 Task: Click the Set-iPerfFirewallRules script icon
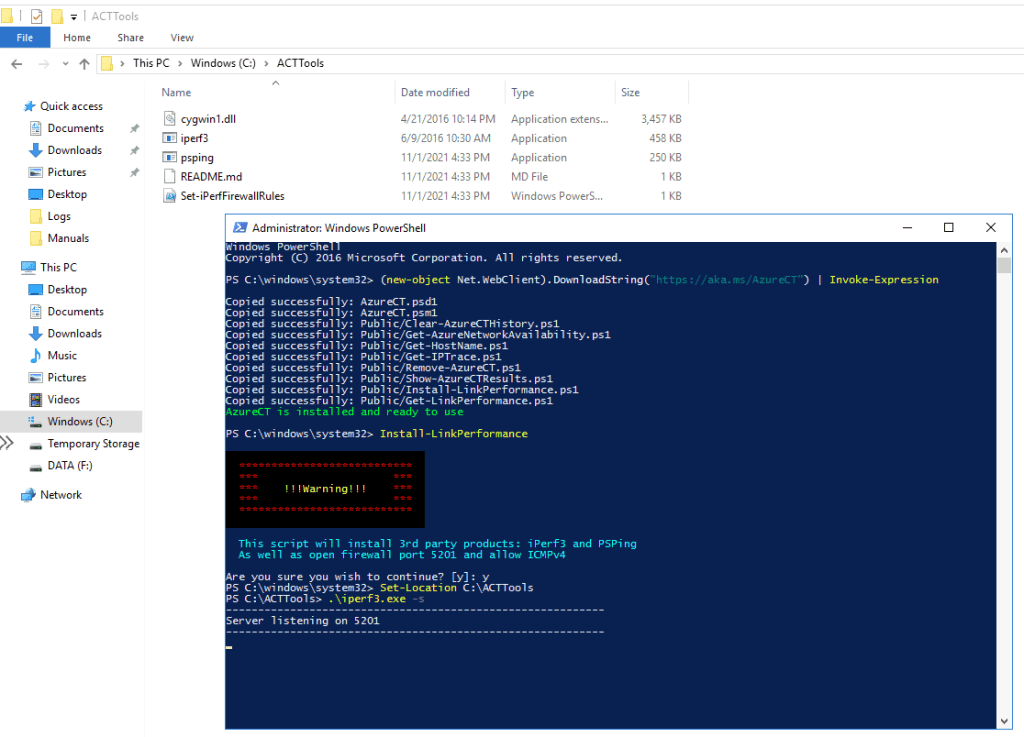(x=169, y=196)
